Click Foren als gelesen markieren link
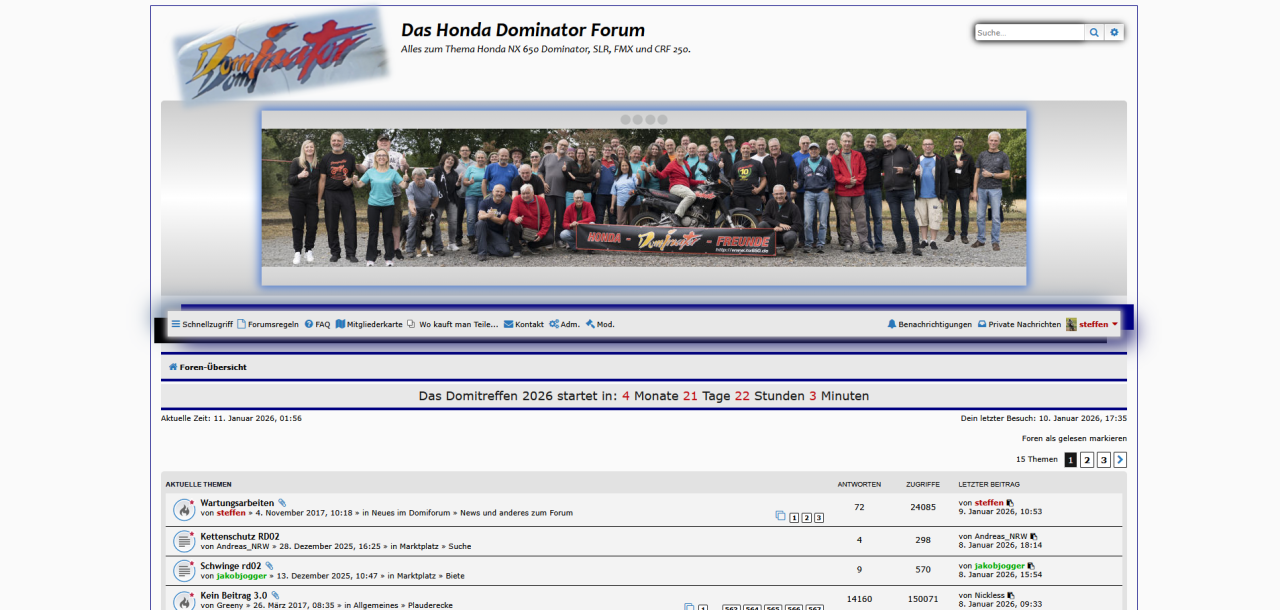1280x610 pixels. pyautogui.click(x=1073, y=439)
